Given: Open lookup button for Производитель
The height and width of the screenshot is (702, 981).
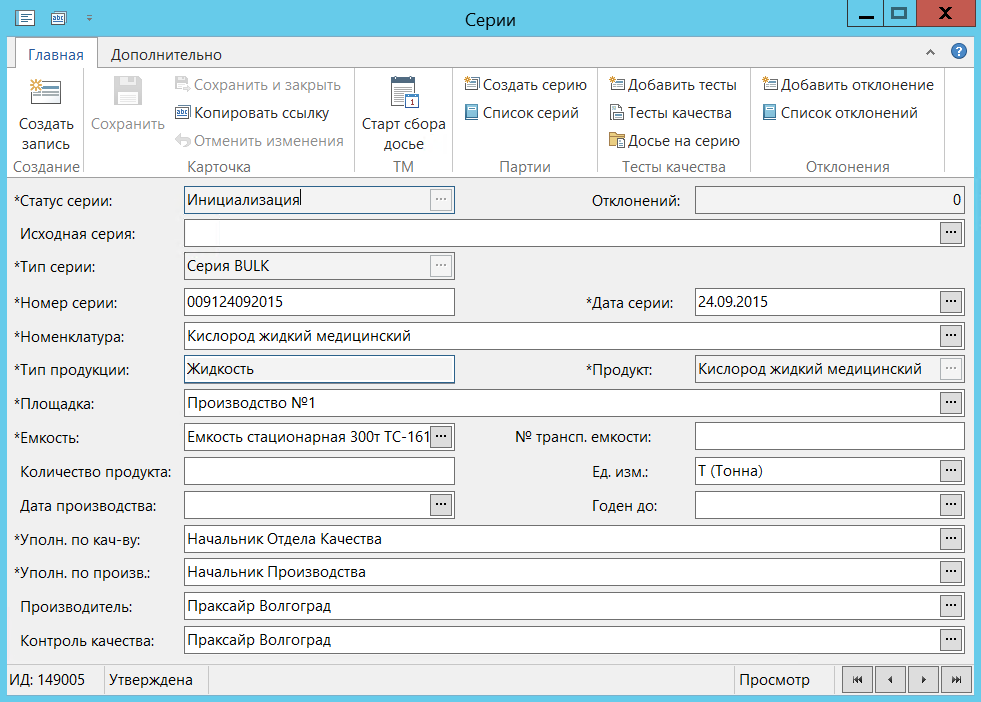Looking at the screenshot, I should [951, 605].
